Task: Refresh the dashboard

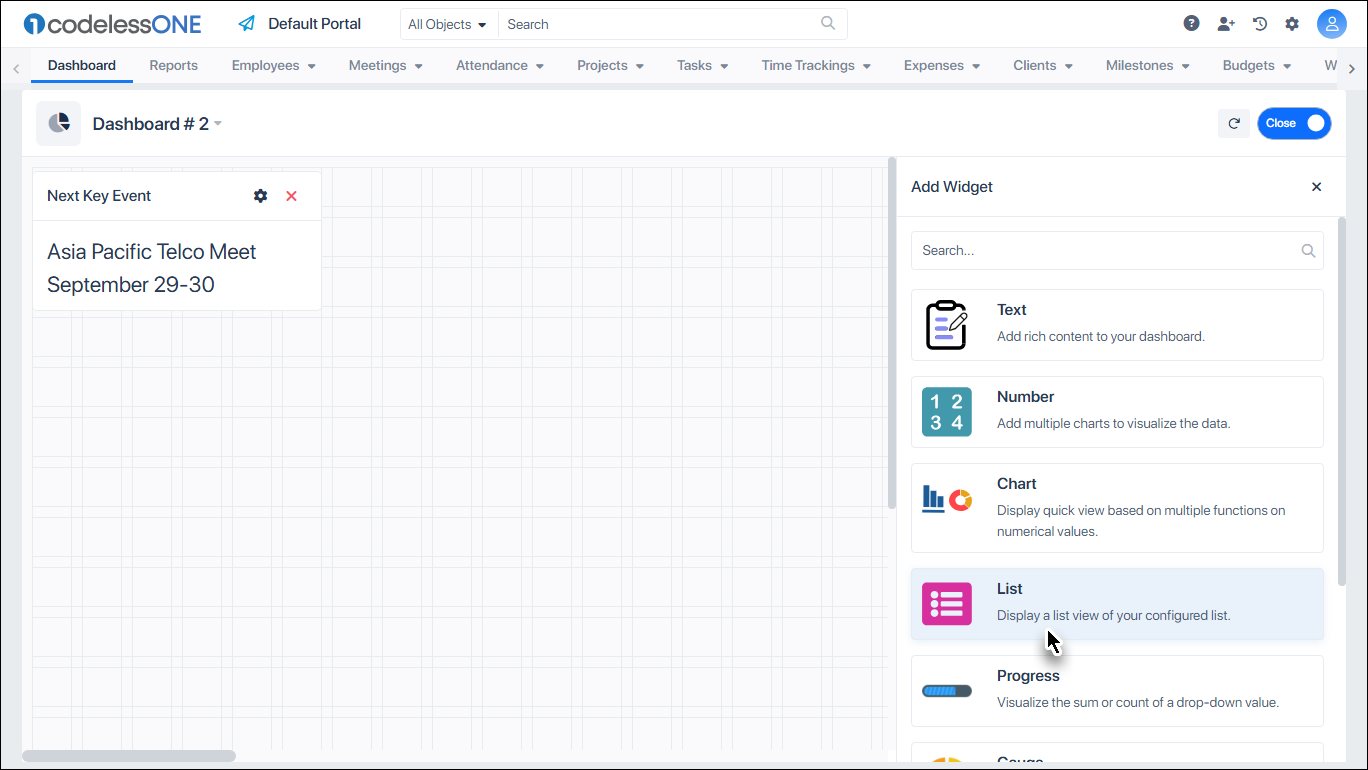Action: [1233, 123]
